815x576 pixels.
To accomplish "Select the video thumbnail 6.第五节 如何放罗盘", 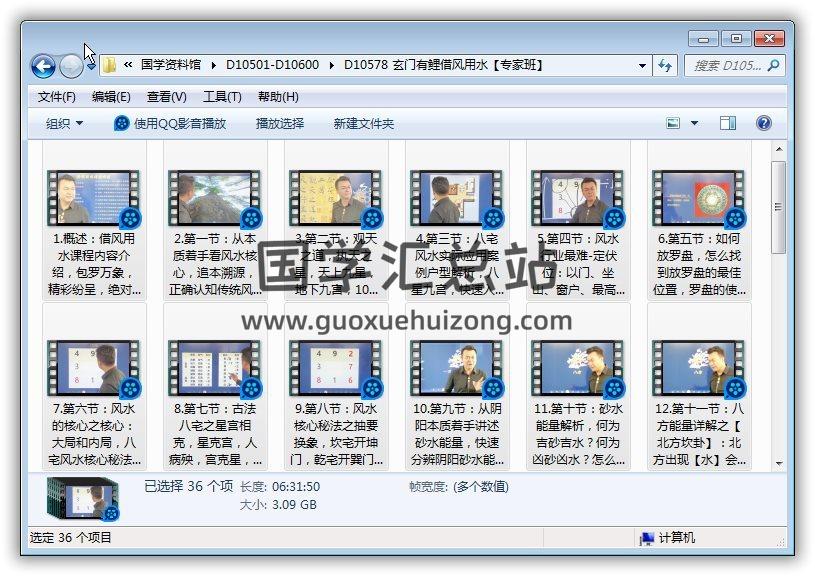I will click(x=698, y=198).
